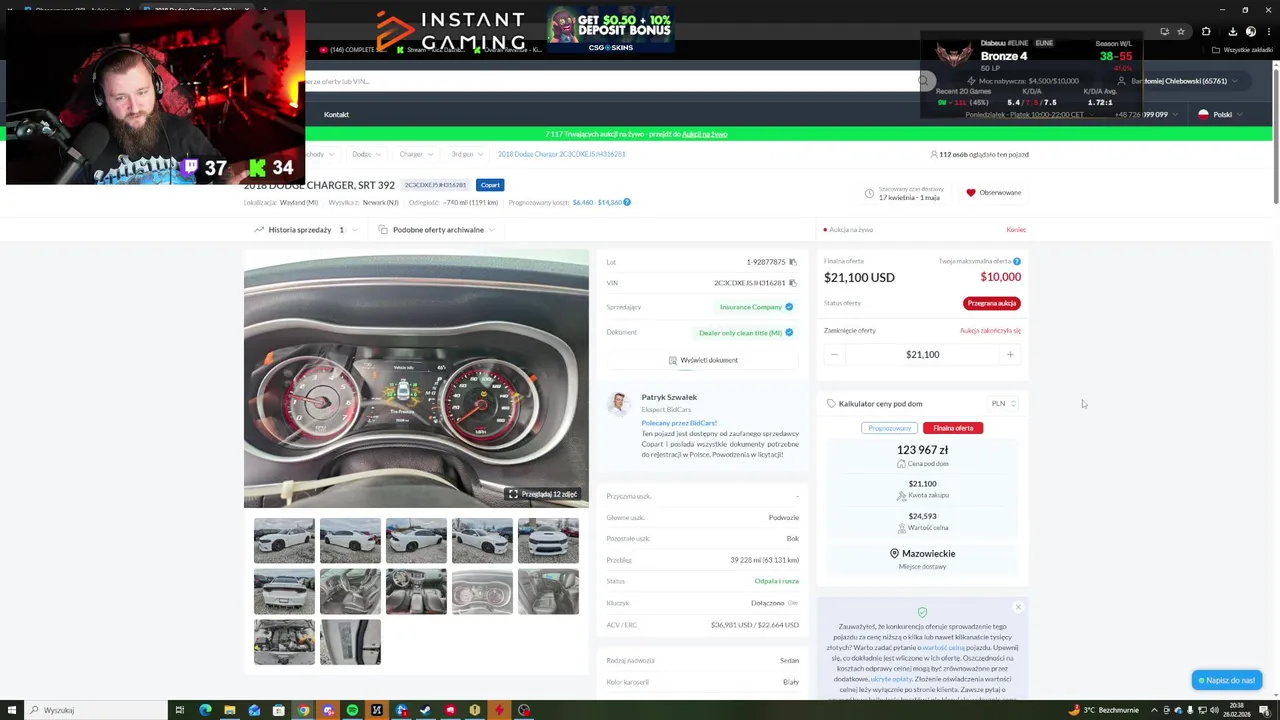Screen dimensions: 1280x720
Task: Open info tooltip beside Twoja maksymalna oferta
Action: [x=1017, y=261]
